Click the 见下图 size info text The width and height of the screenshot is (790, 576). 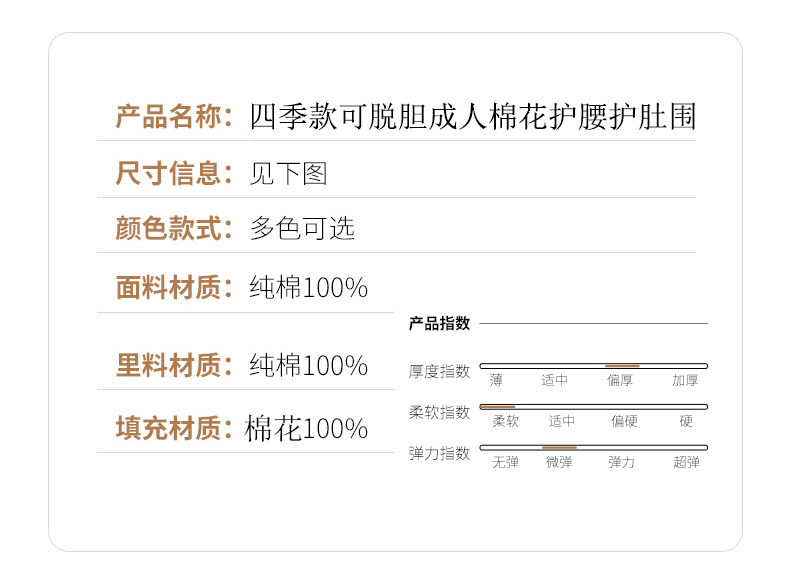pos(288,173)
